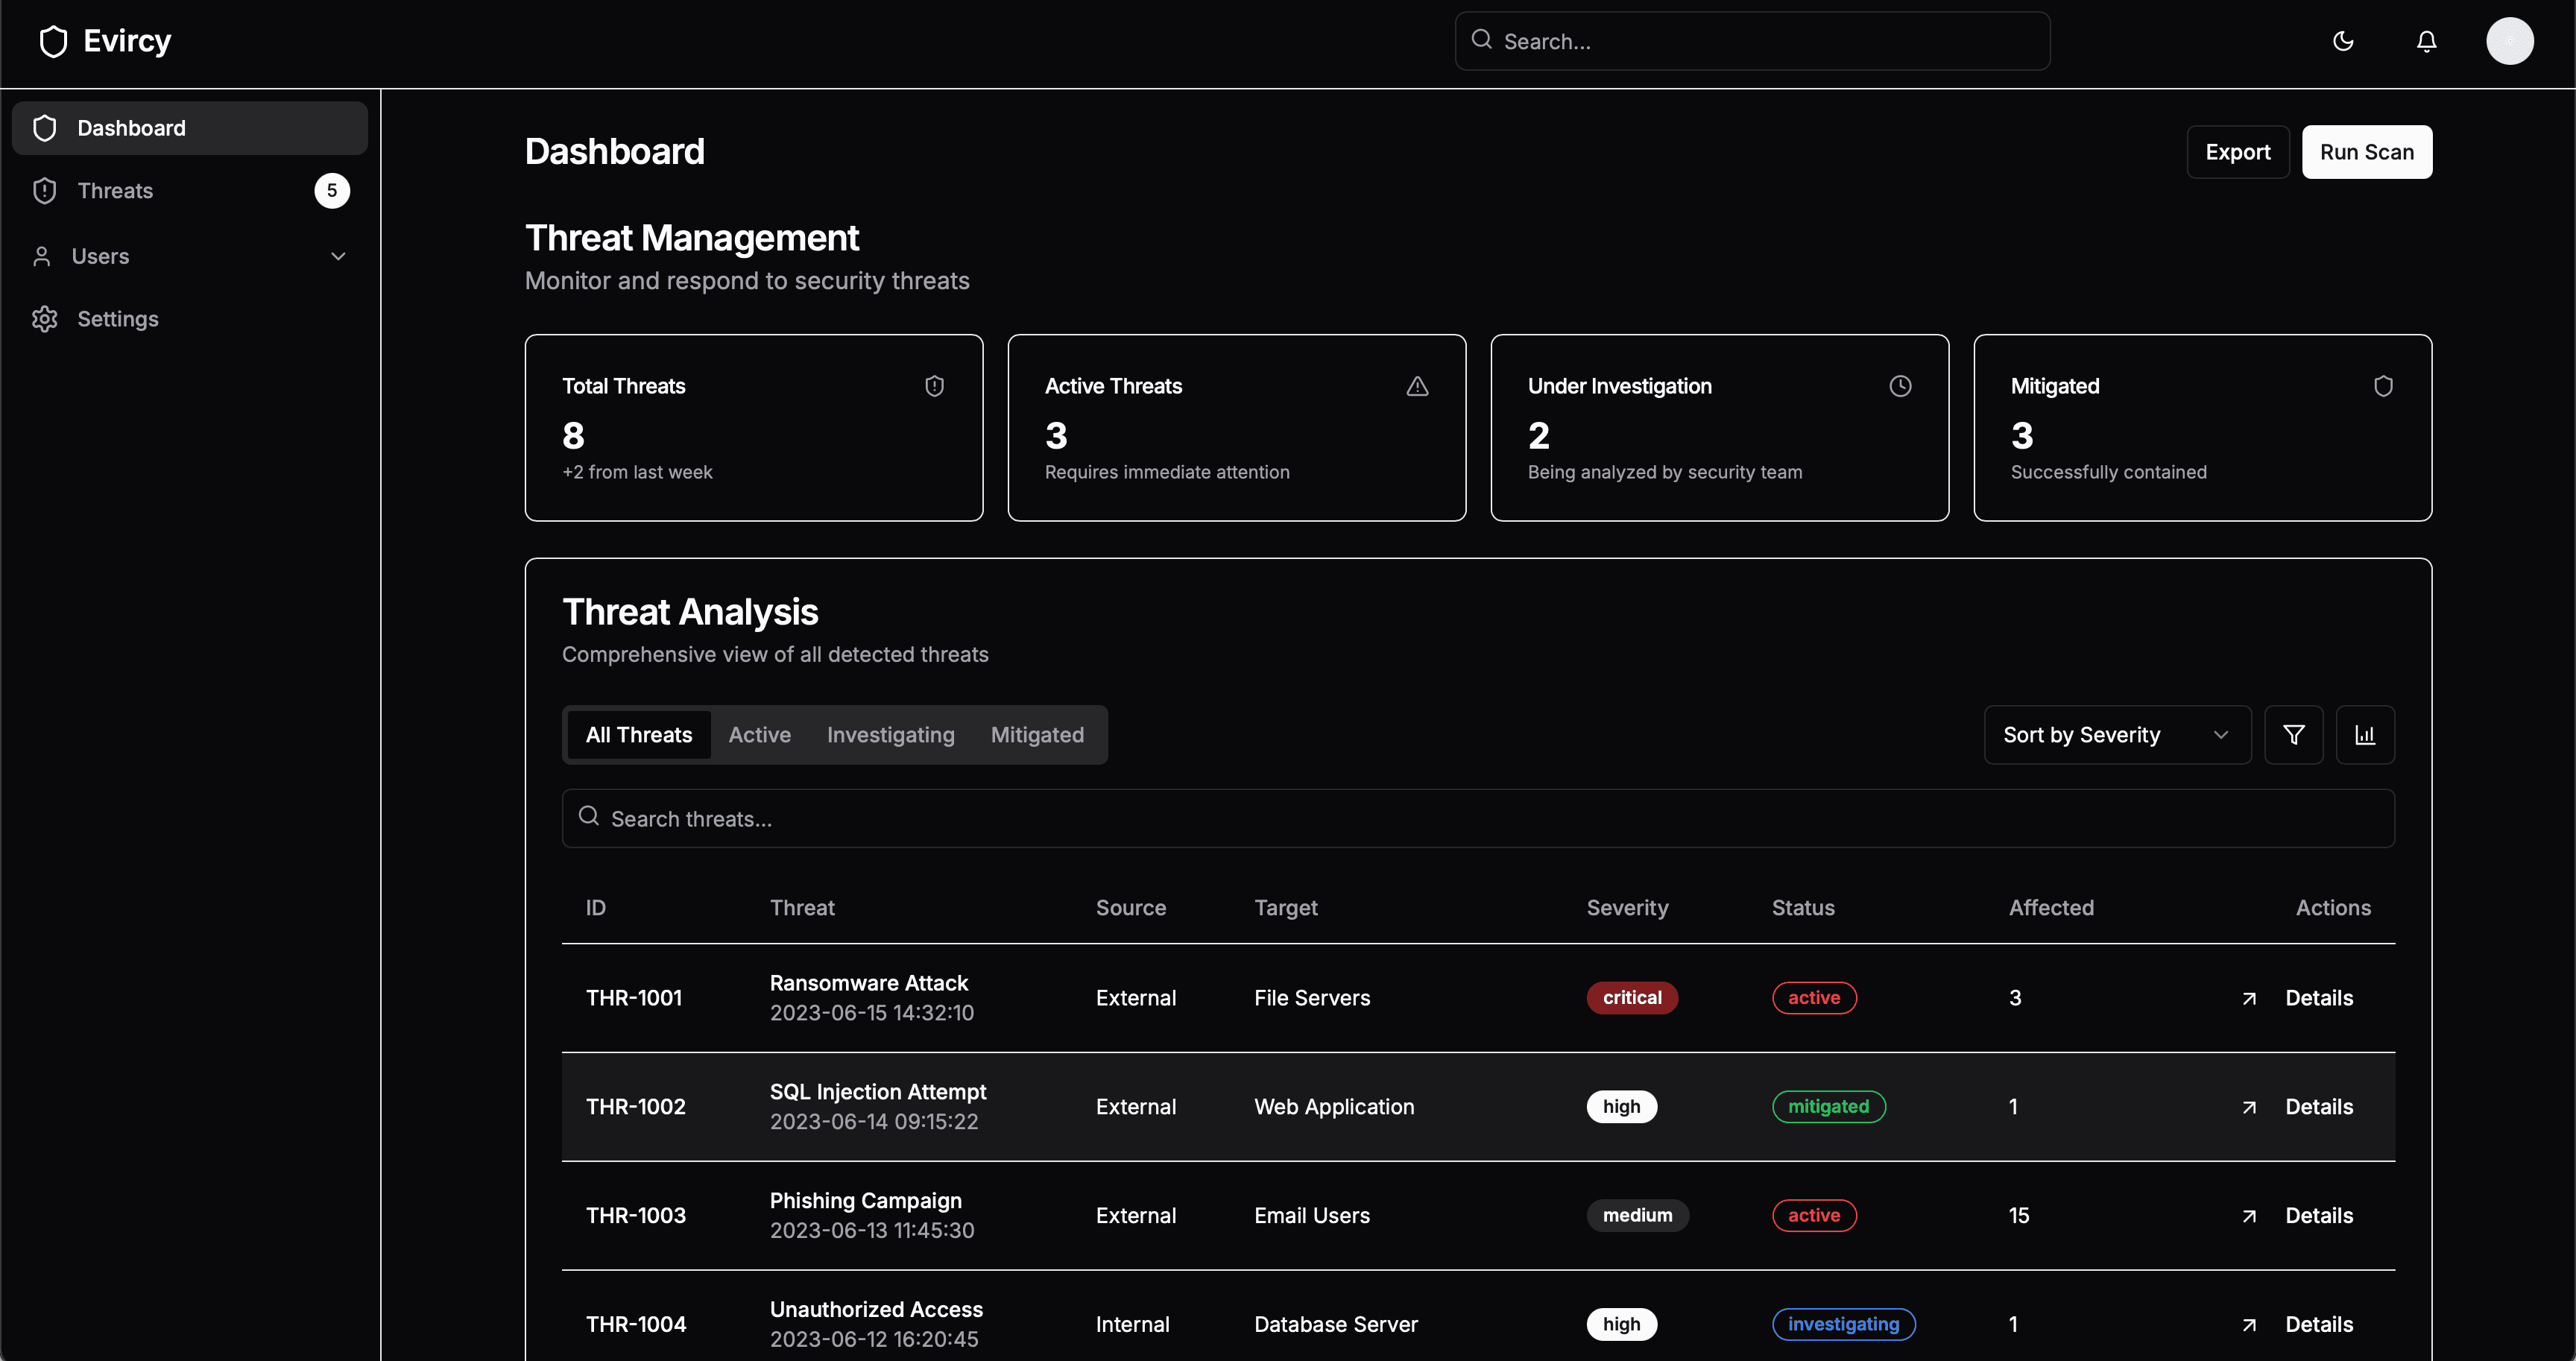Click the Threats shield icon in sidebar

[44, 190]
